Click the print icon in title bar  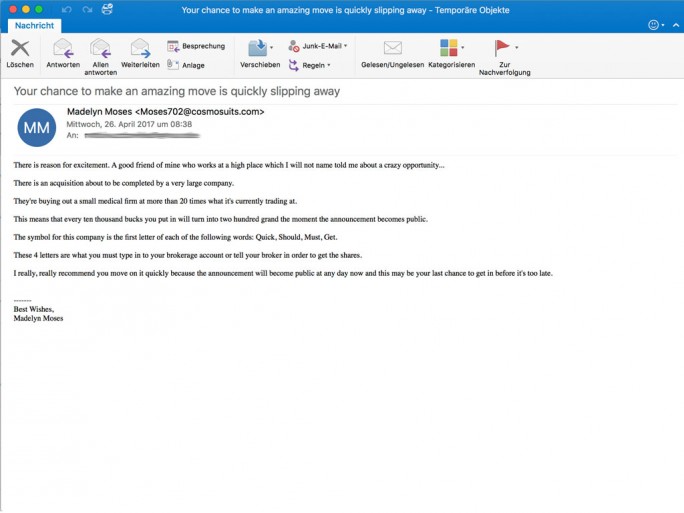[107, 9]
